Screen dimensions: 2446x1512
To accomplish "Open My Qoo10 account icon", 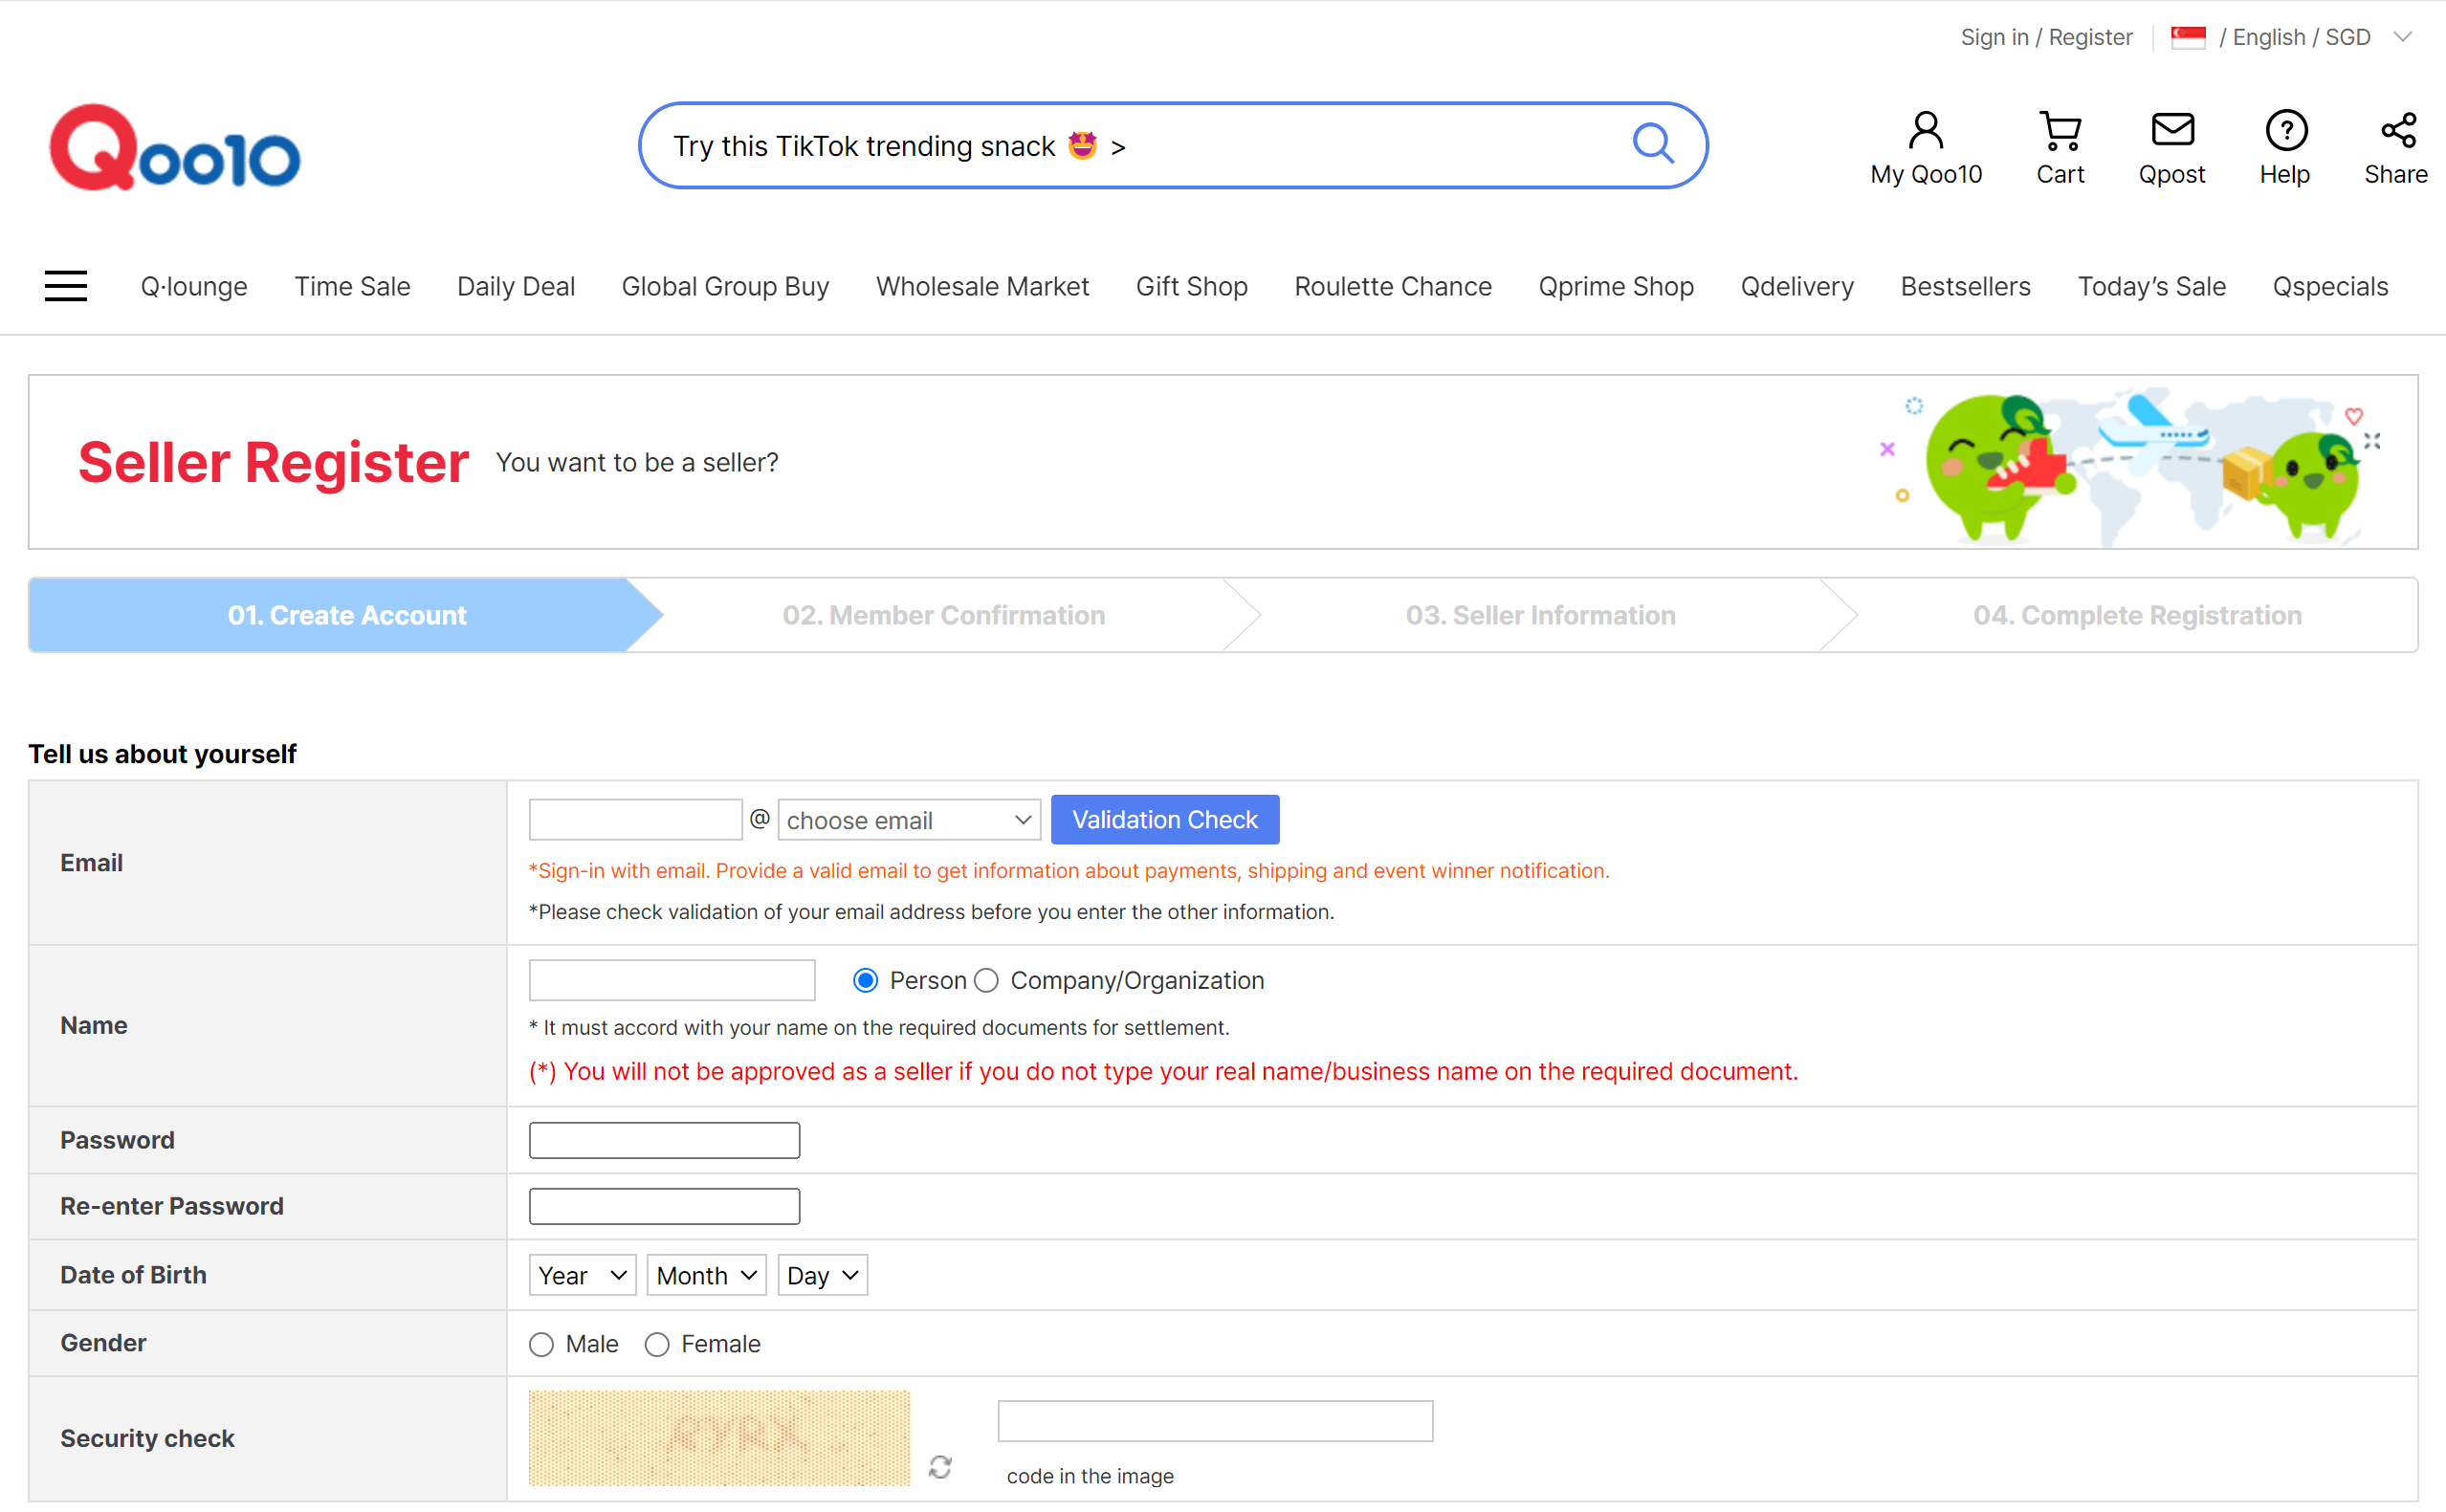I will pyautogui.click(x=1925, y=131).
